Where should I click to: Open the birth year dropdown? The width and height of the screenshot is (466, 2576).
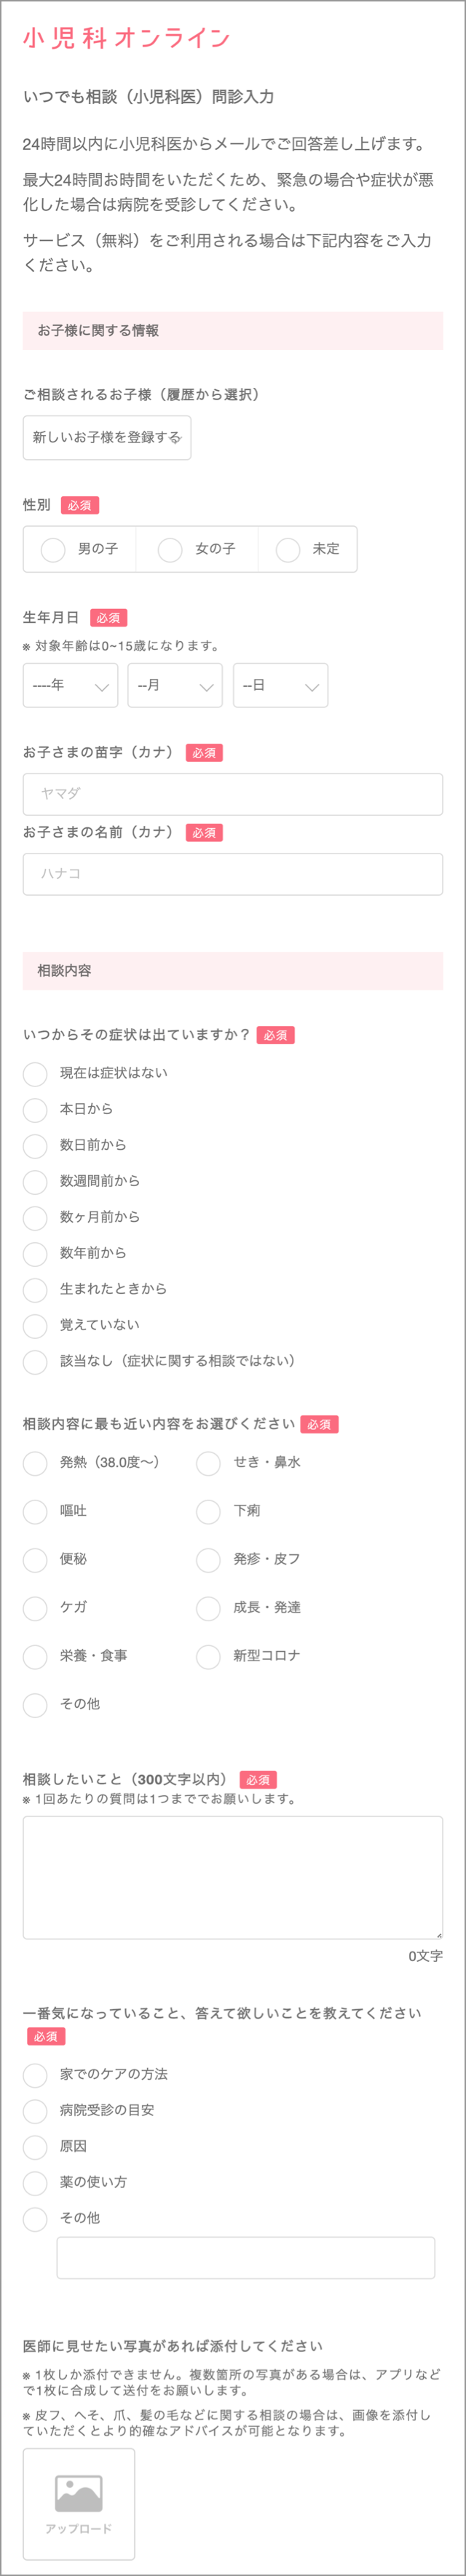tap(70, 686)
